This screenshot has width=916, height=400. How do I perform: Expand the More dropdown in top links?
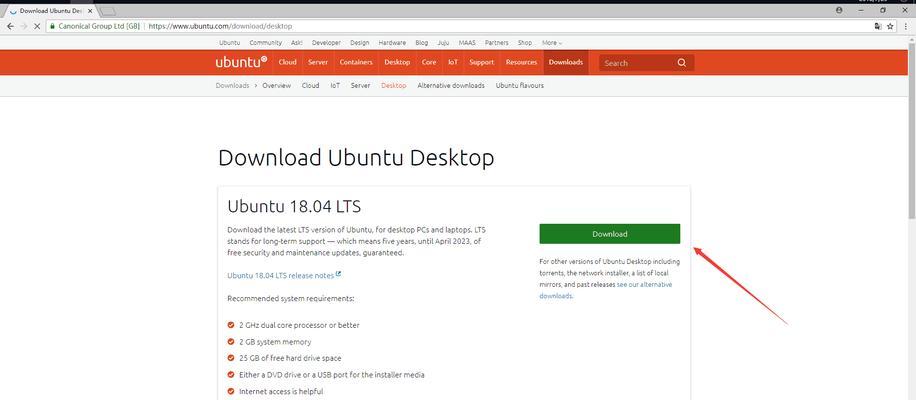click(x=551, y=43)
